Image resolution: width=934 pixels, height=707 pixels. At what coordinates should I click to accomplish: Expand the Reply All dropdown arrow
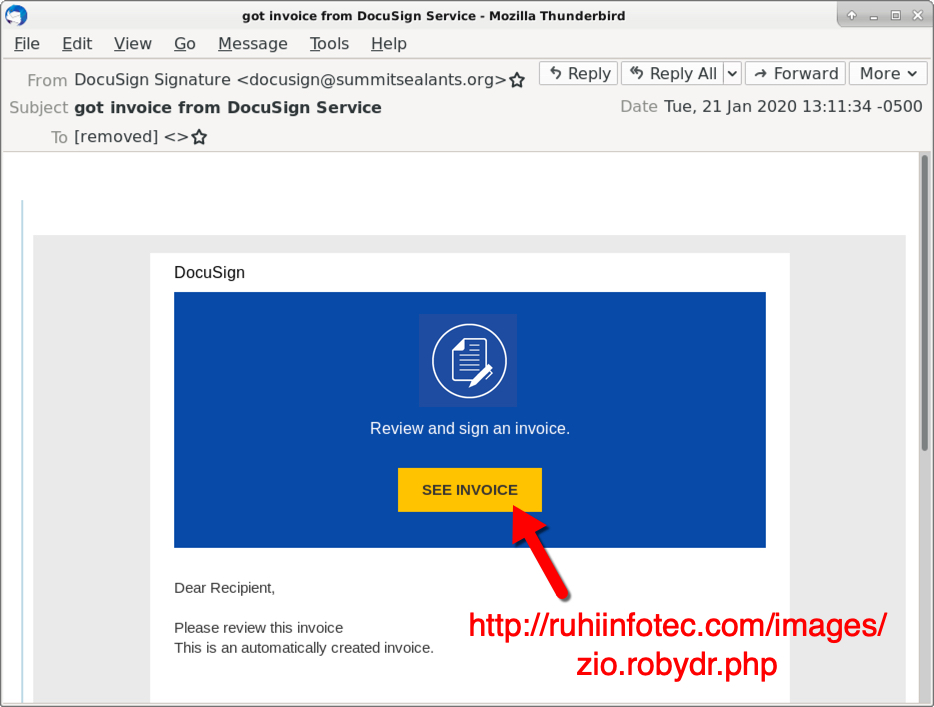[732, 73]
